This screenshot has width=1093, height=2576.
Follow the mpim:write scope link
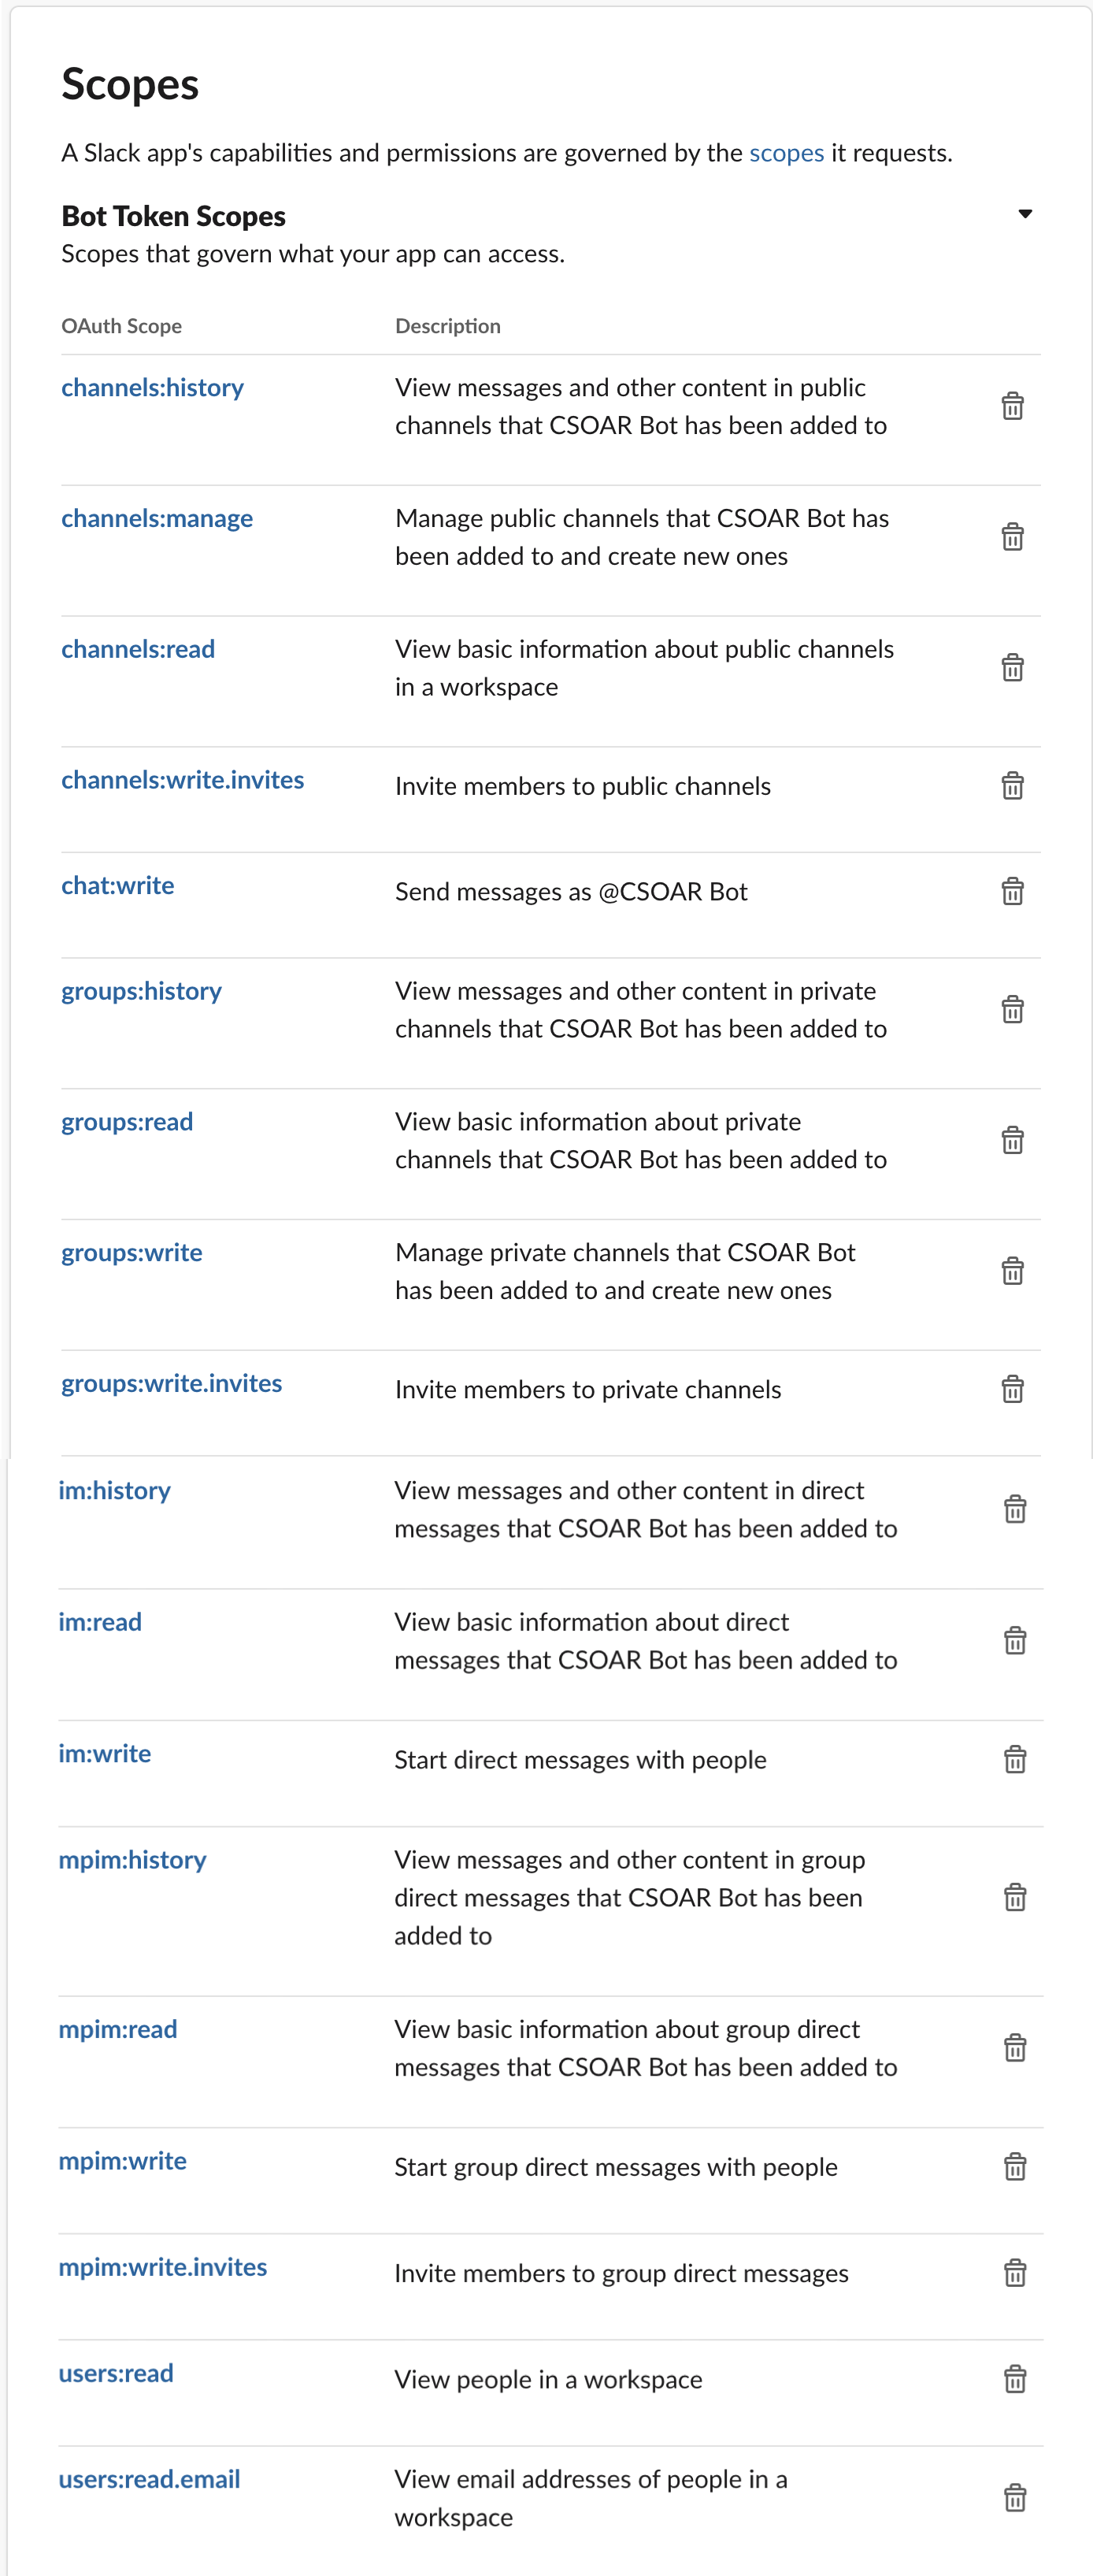pyautogui.click(x=122, y=2161)
